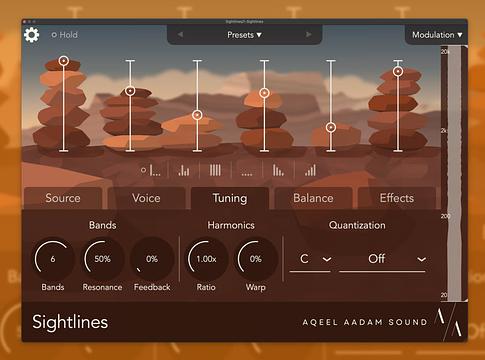Go to the previous preset arrow
485x360 pixels.
[180, 35]
